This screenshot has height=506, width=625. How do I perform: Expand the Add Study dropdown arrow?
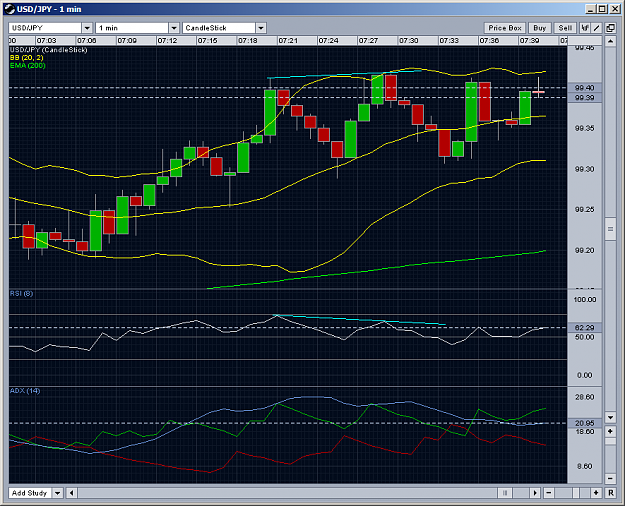(x=58, y=493)
